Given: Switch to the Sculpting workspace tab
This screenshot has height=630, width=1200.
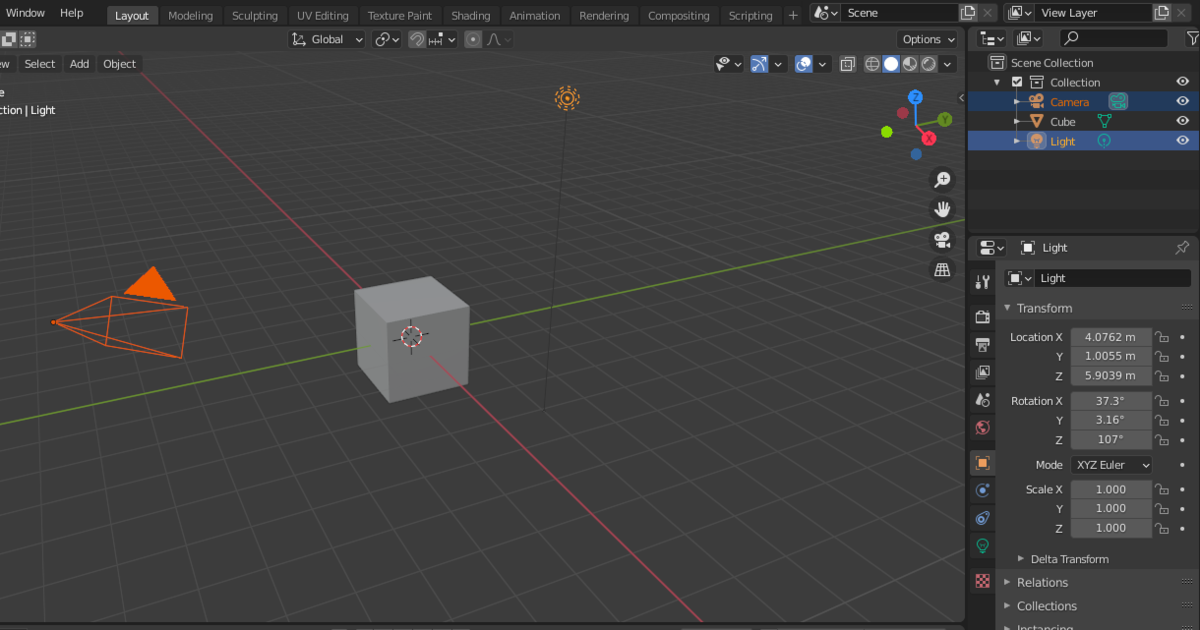Looking at the screenshot, I should click(x=255, y=15).
